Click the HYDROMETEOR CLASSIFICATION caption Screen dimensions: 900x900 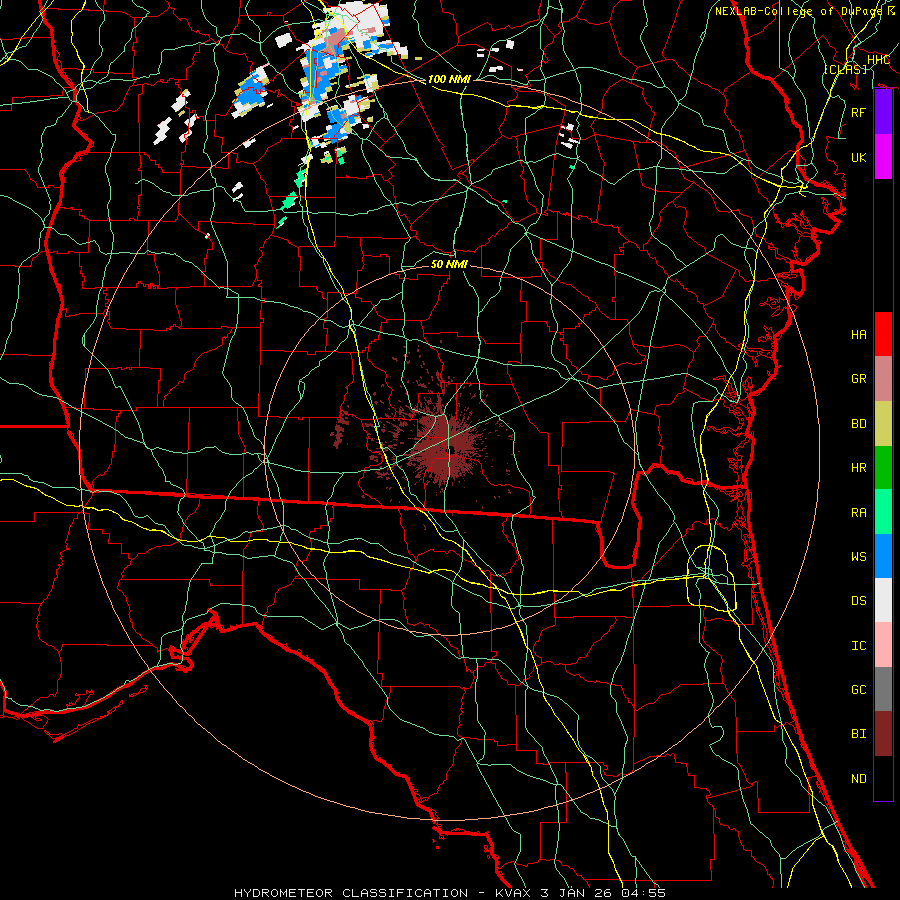pos(351,893)
